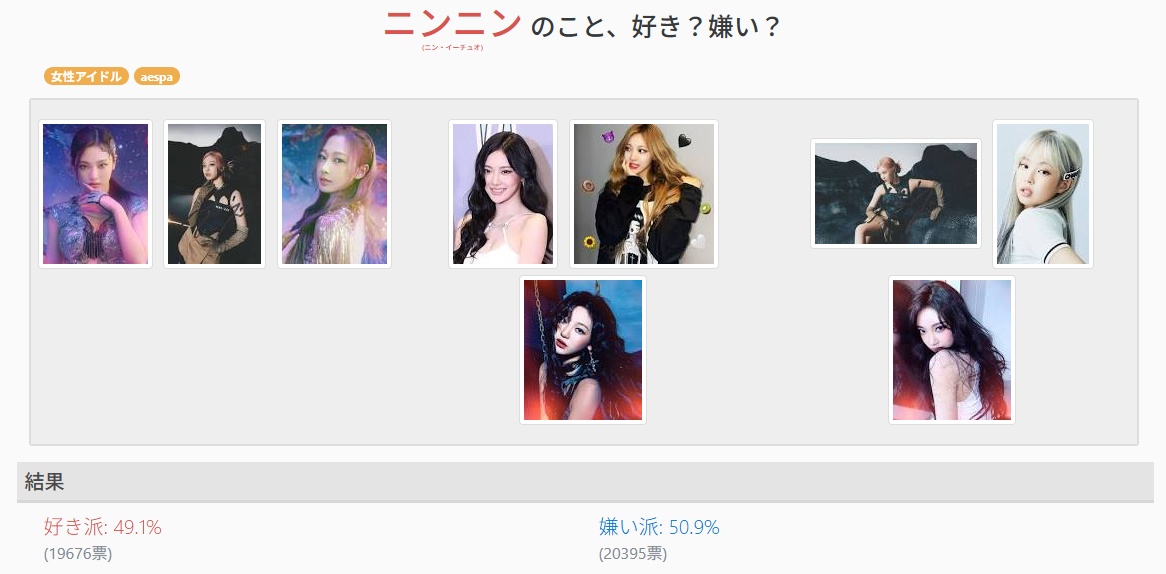Open the photo decorated with emoji stickers
The width and height of the screenshot is (1166, 574).
(644, 194)
